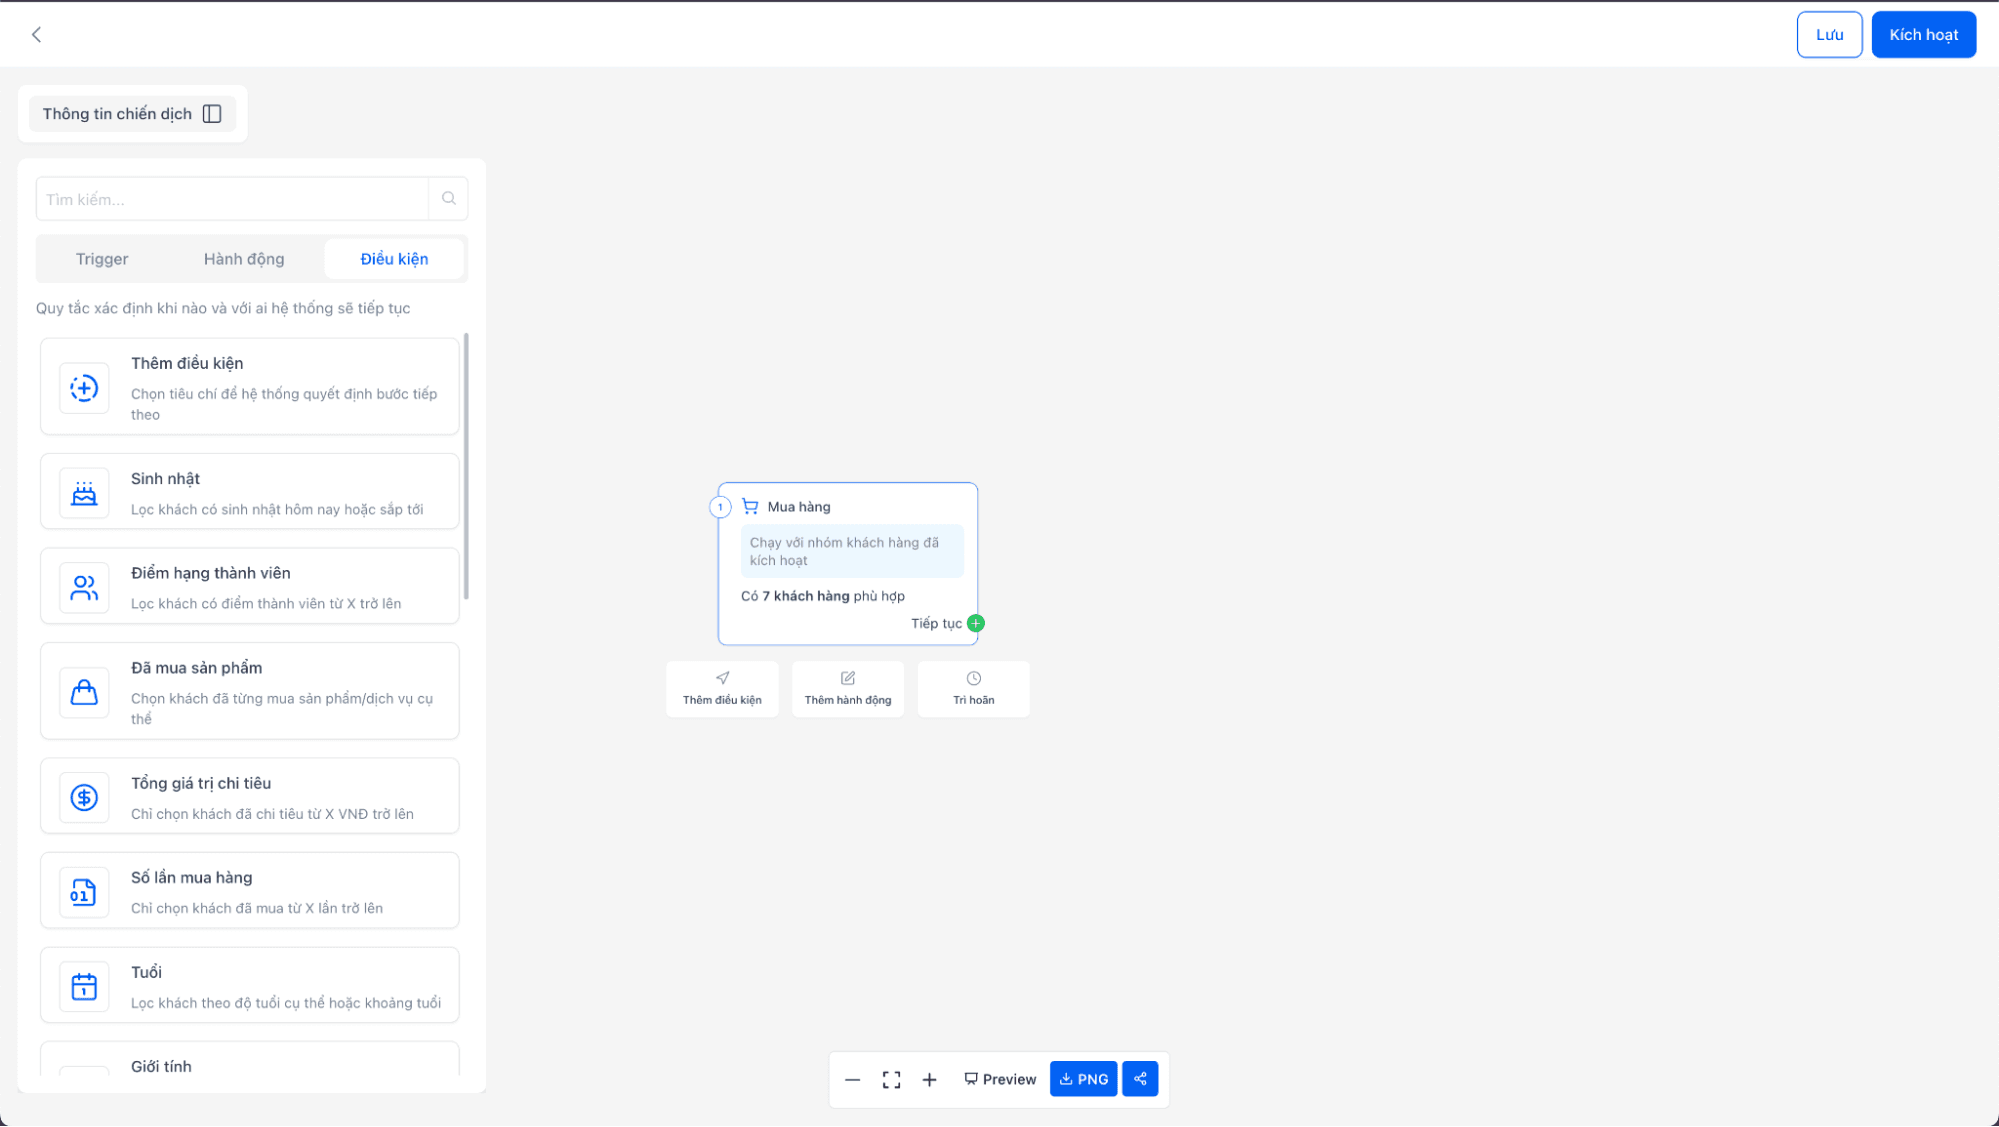The image size is (1999, 1127).
Task: Click the shopping cart icon on Mua hàng node
Action: (x=750, y=506)
